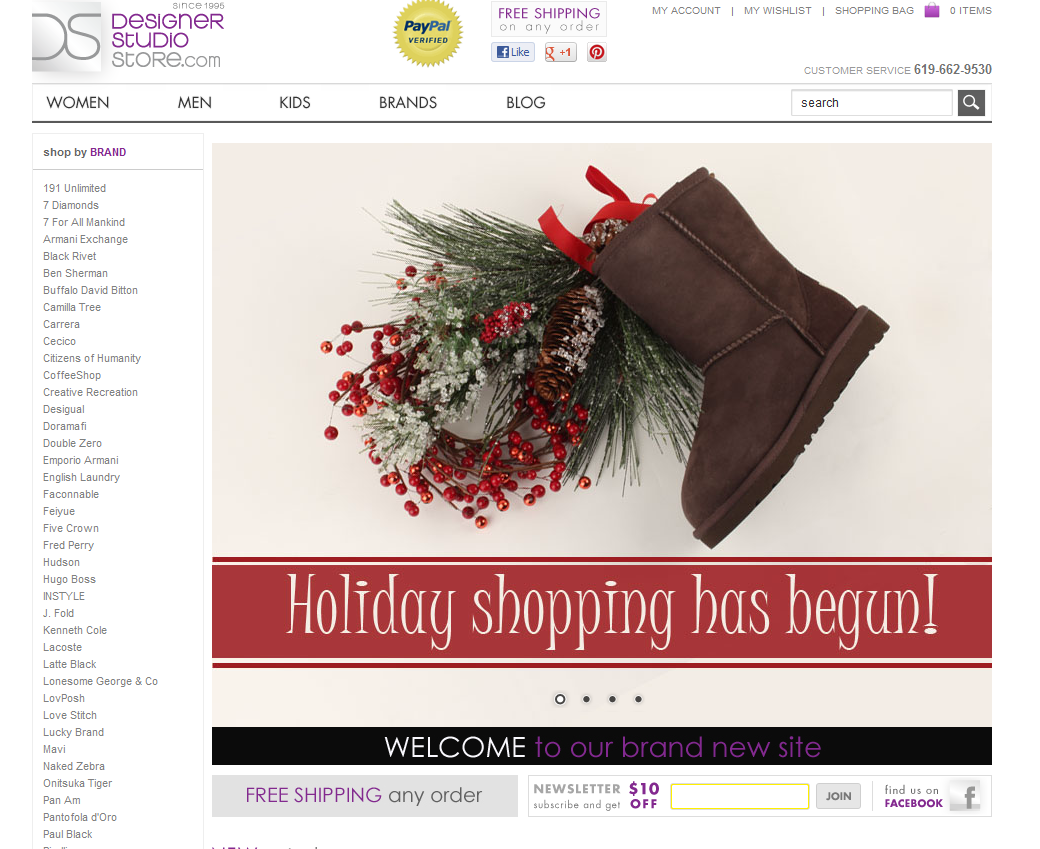Click the Armani Exchange brand link
This screenshot has width=1040, height=849.
[x=86, y=239]
